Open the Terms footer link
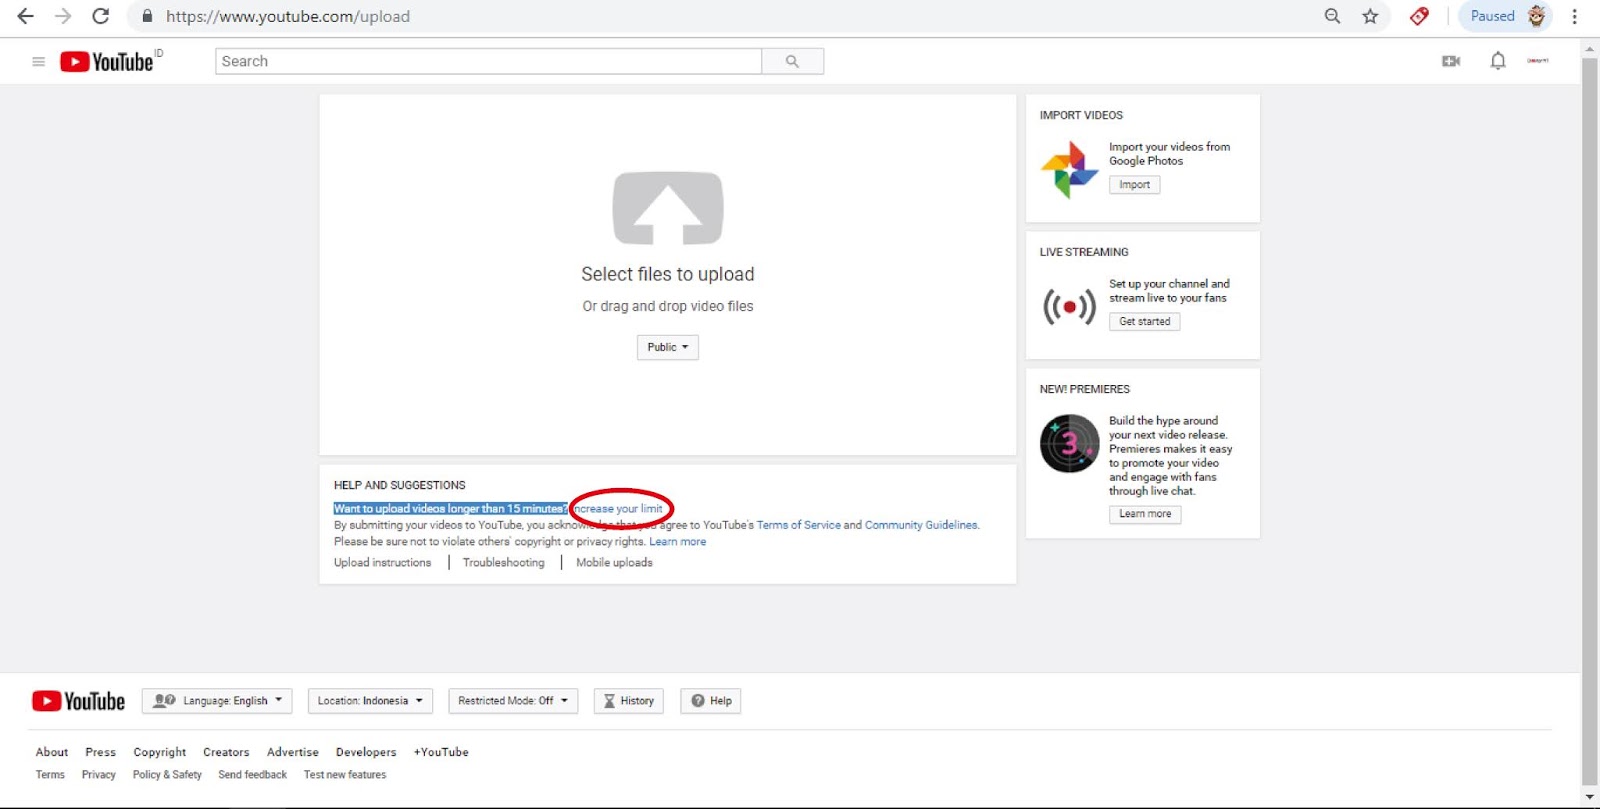This screenshot has height=809, width=1600. (50, 775)
